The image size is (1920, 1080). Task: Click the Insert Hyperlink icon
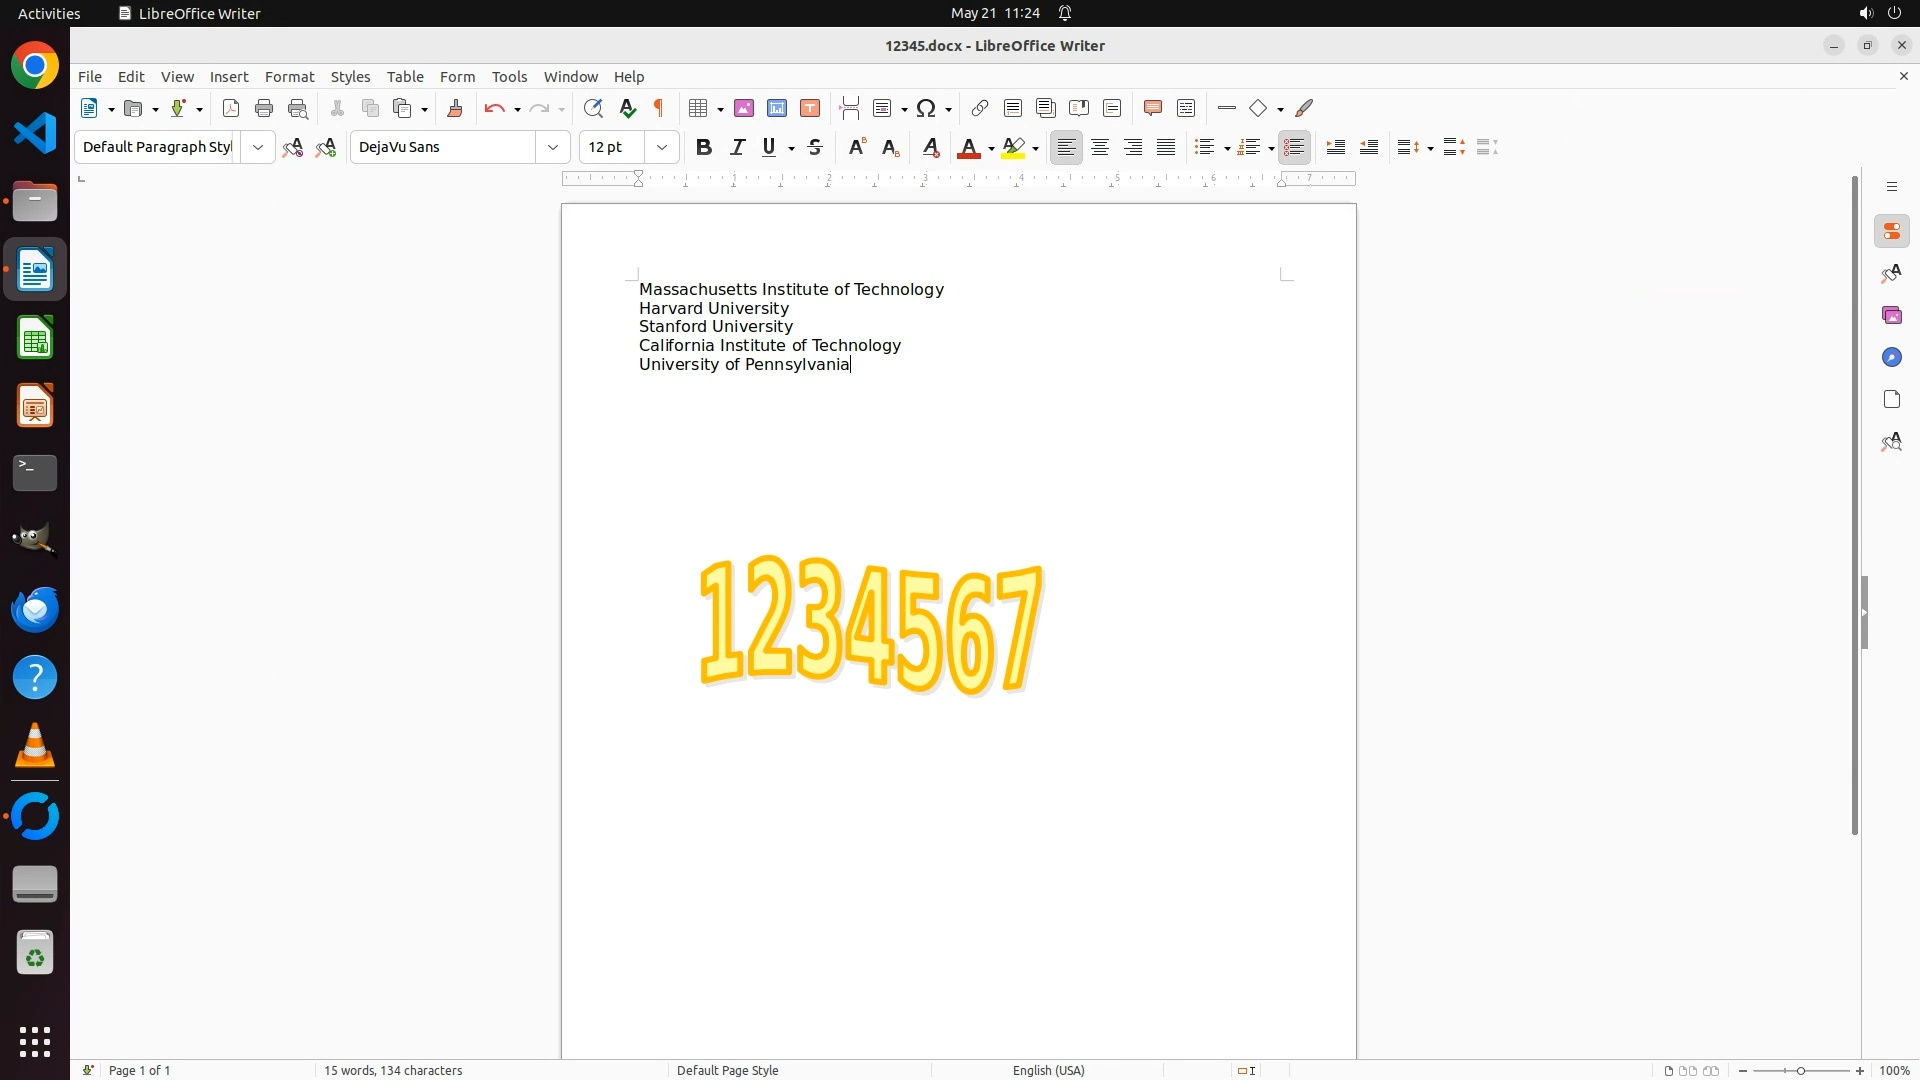pyautogui.click(x=980, y=109)
